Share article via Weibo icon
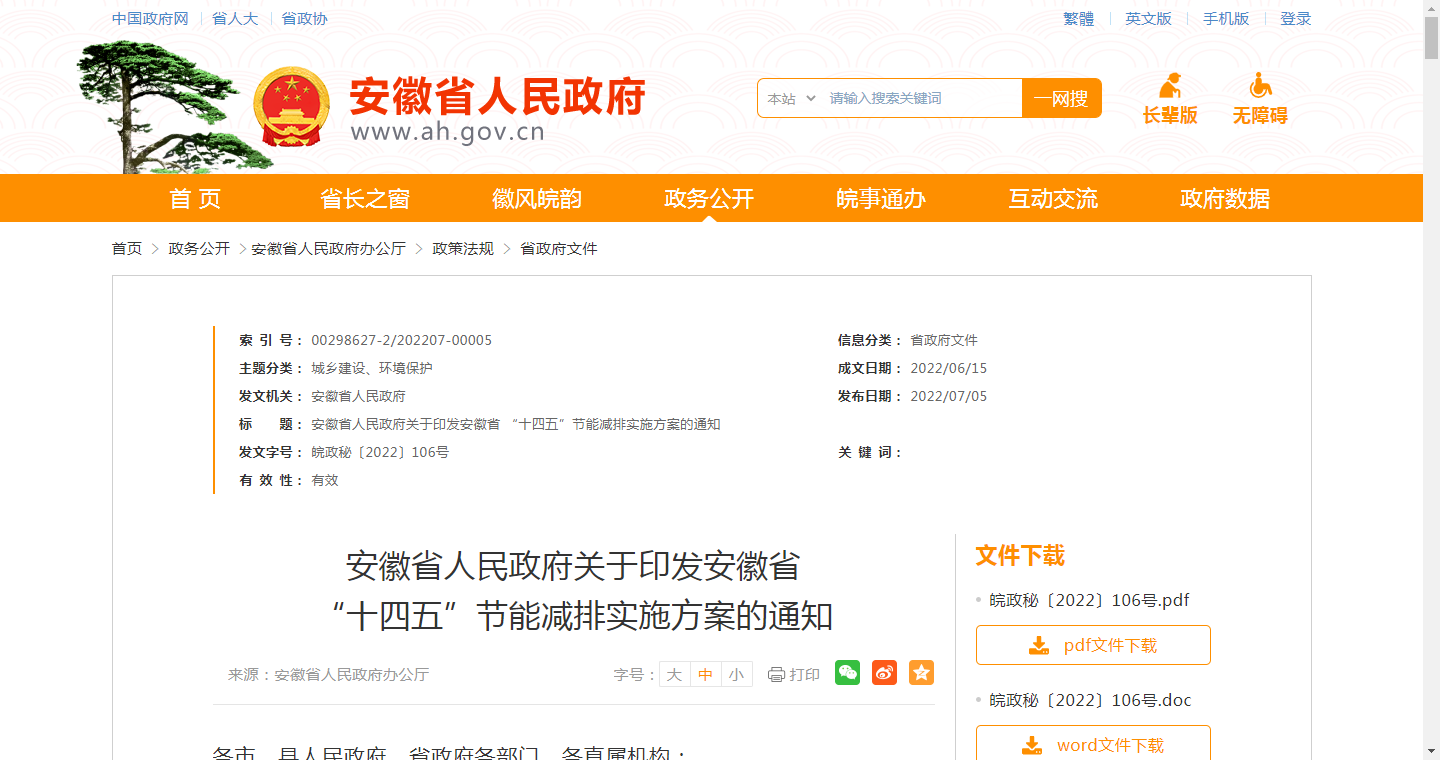 tap(884, 673)
